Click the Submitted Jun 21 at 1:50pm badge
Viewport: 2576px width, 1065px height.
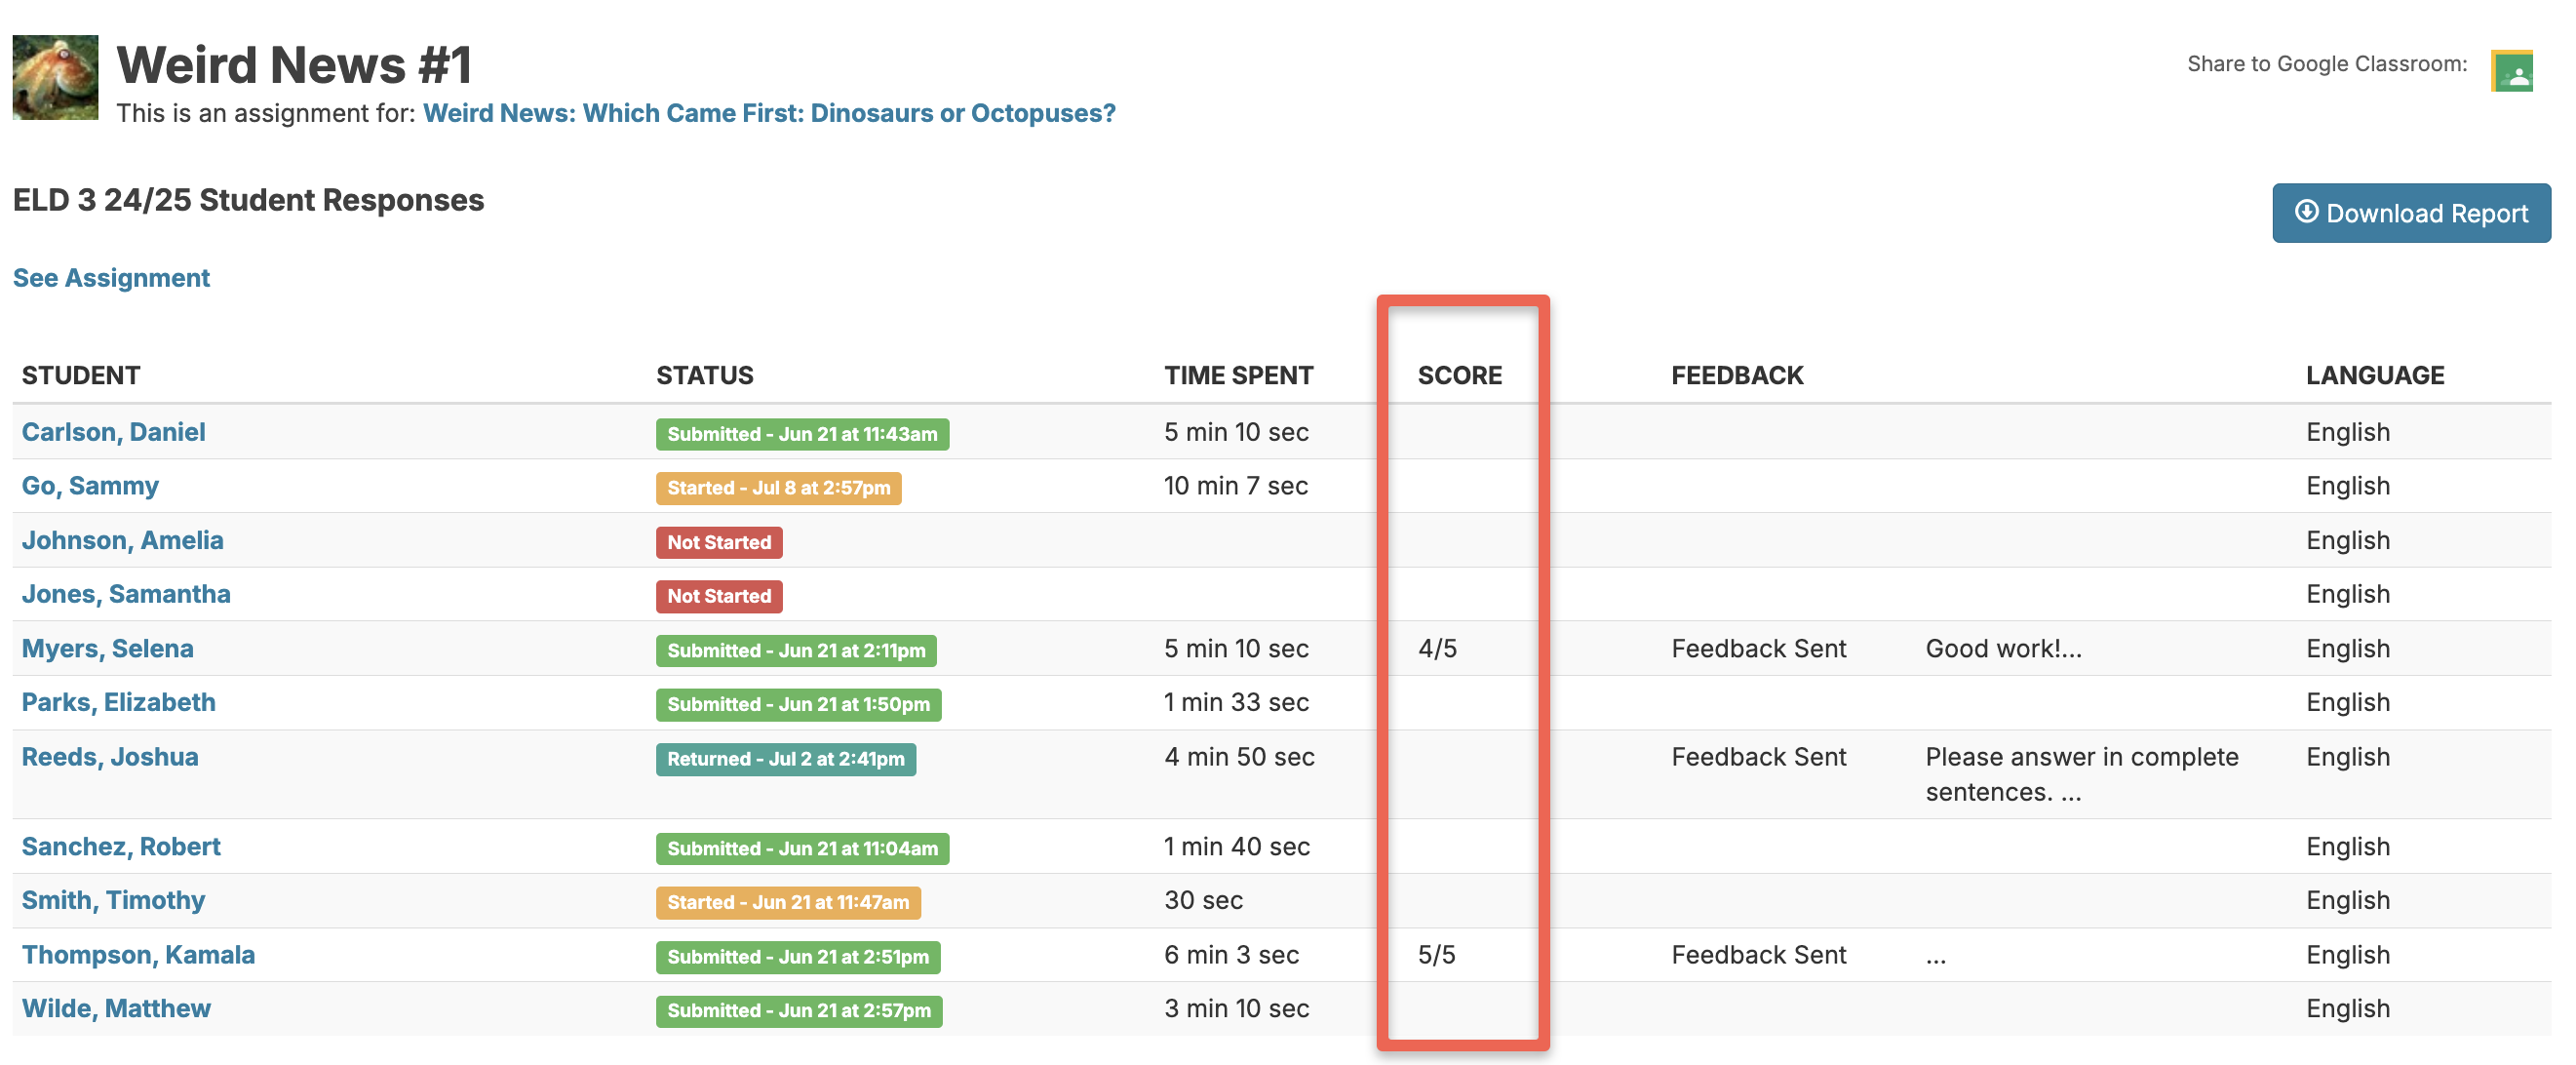pos(798,705)
